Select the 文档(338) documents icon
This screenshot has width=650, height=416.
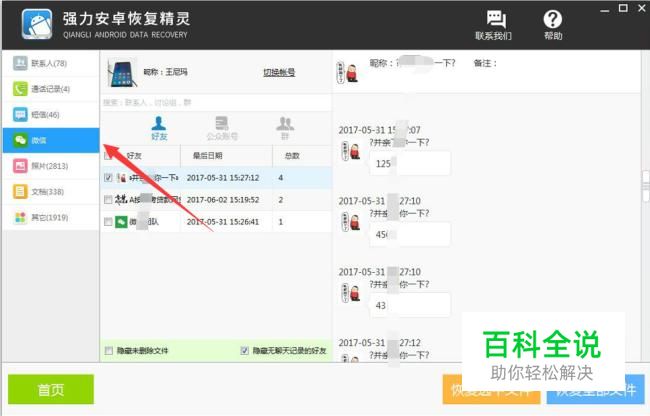(x=20, y=191)
